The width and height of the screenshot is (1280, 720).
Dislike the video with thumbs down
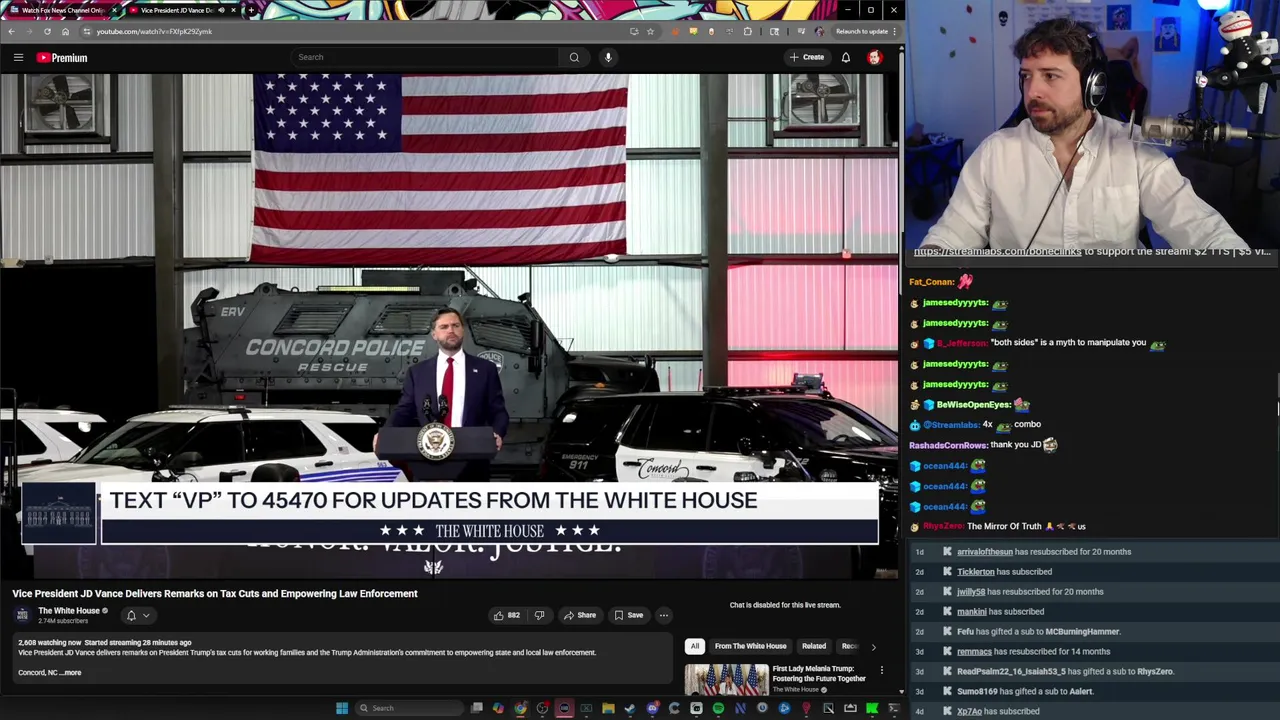tap(539, 615)
